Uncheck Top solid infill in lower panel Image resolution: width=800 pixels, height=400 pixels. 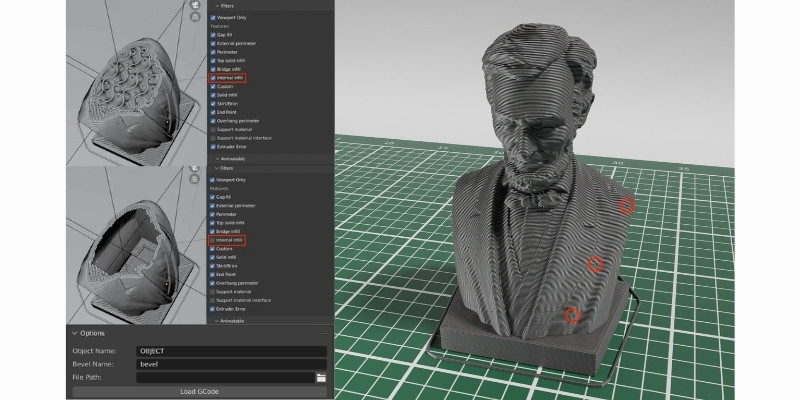tap(213, 223)
